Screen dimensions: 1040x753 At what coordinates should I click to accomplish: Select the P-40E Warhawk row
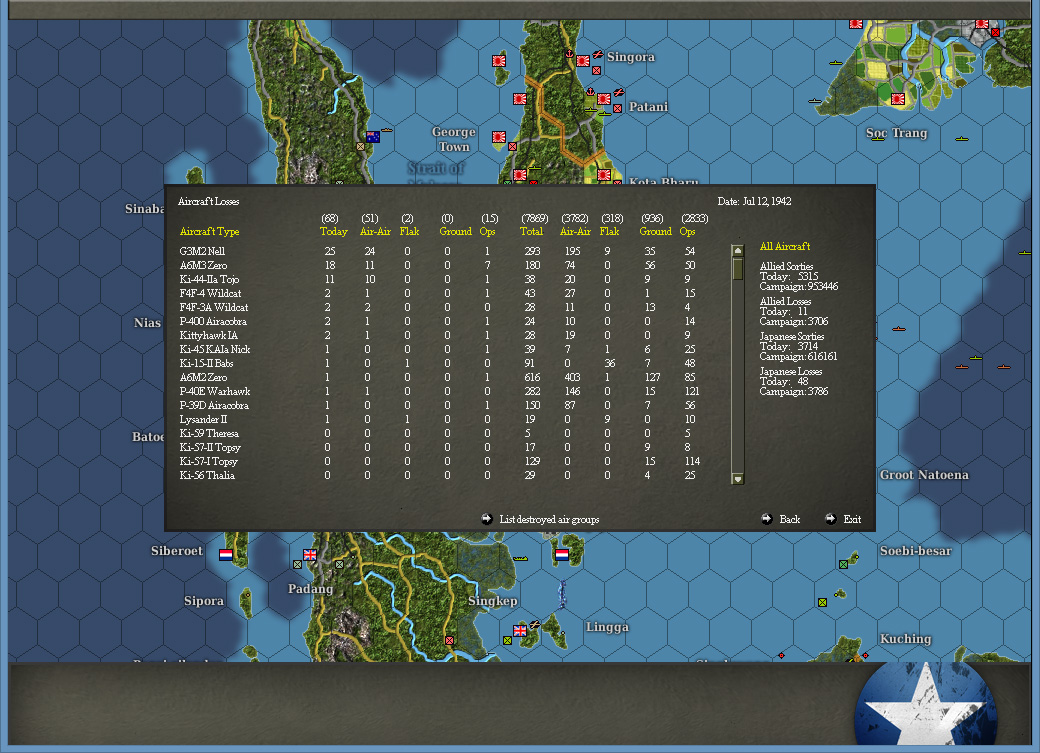pyautogui.click(x=438, y=391)
